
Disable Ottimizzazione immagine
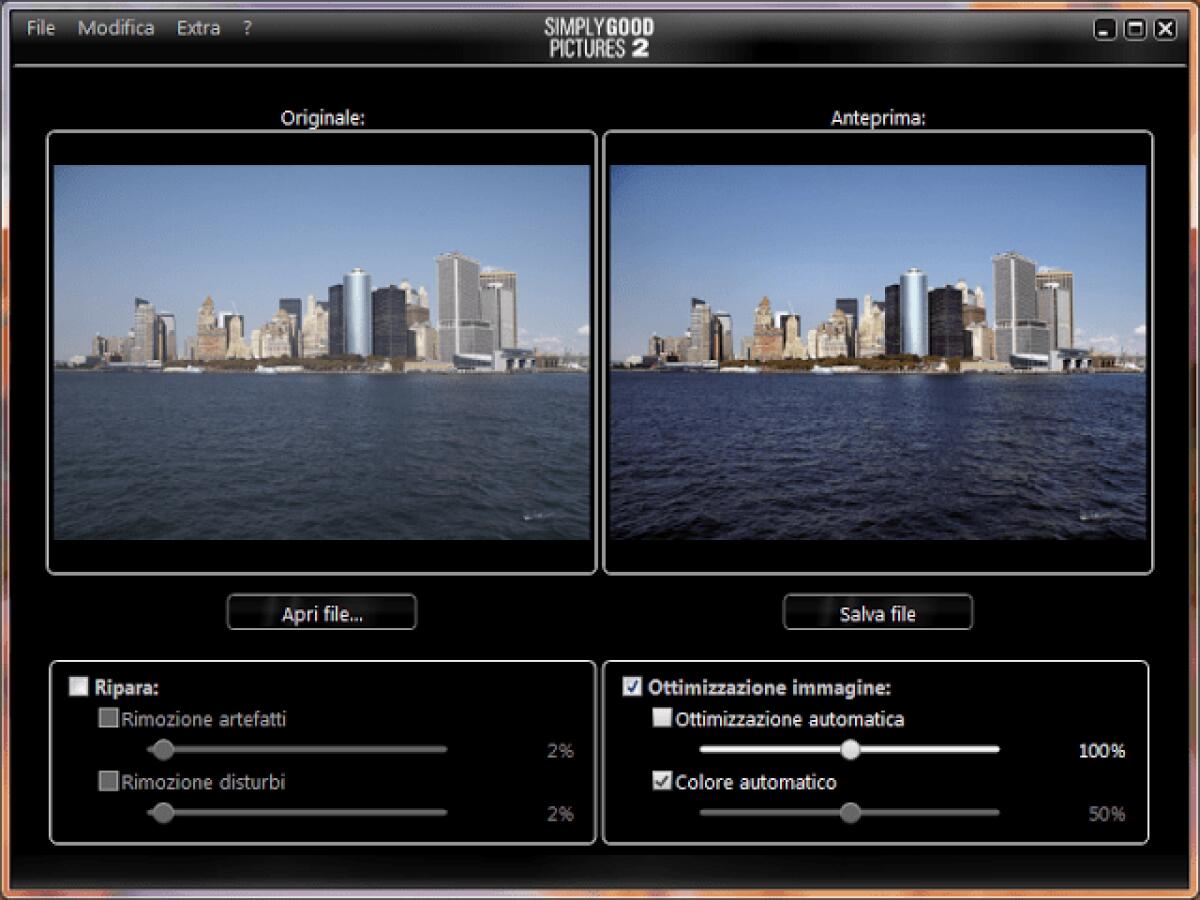631,686
